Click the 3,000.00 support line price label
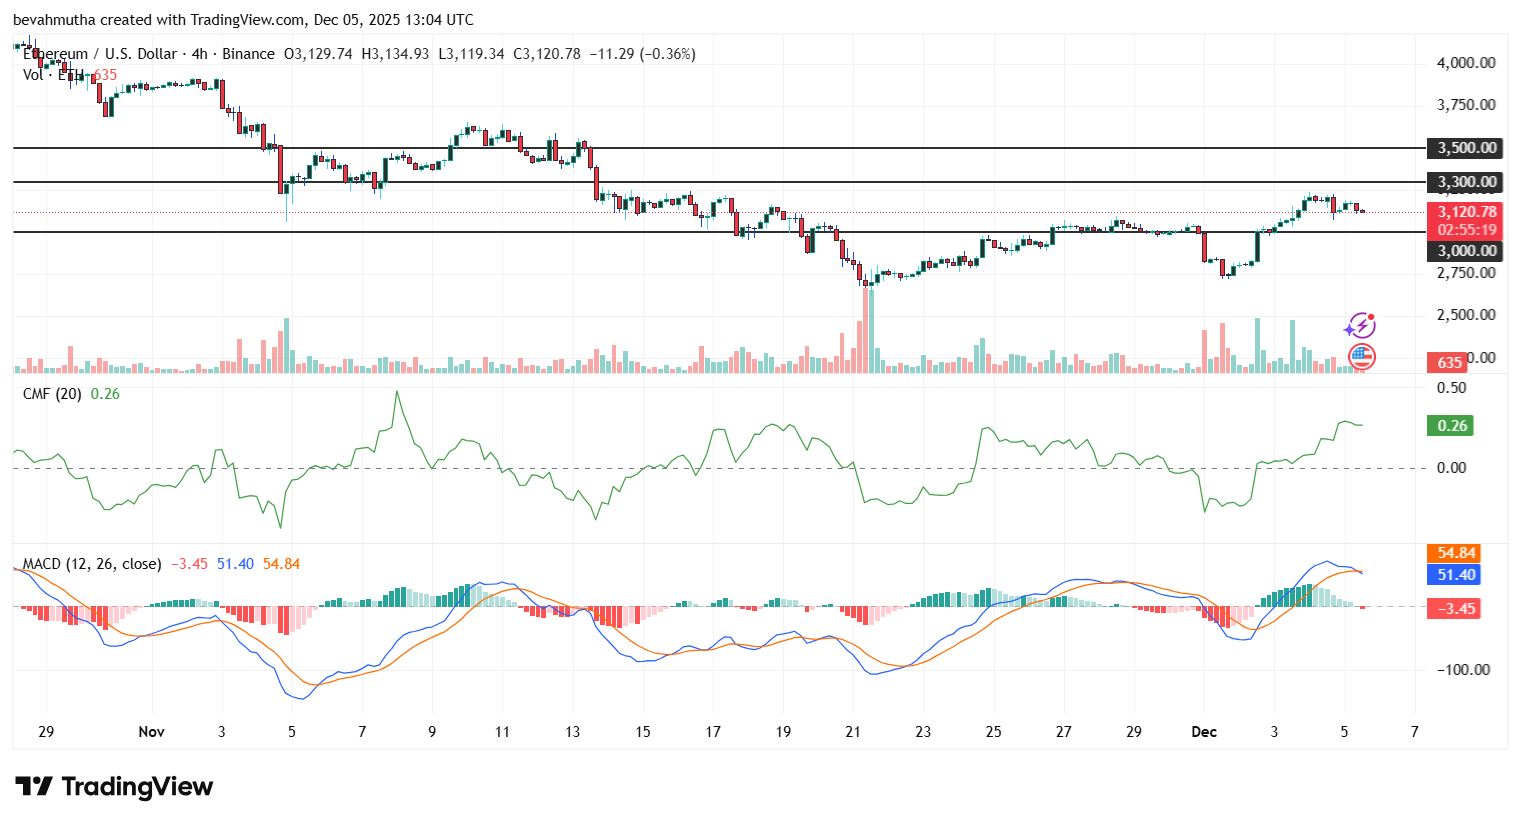 point(1467,251)
